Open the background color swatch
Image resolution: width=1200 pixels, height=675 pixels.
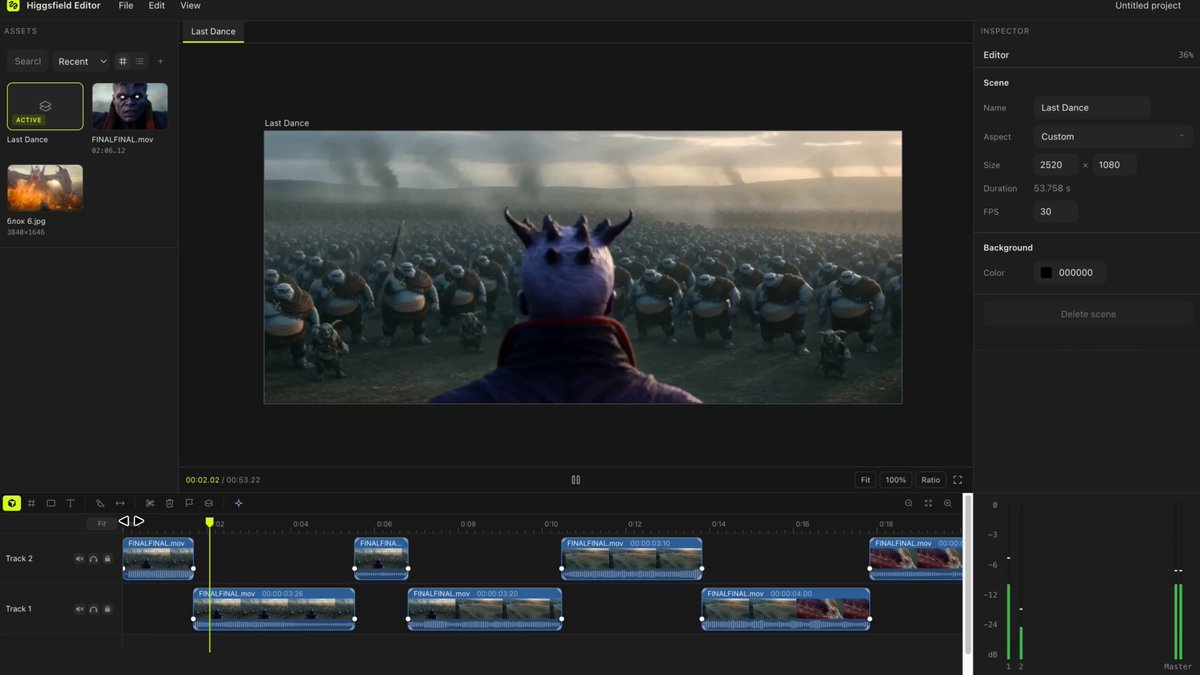[1046, 273]
